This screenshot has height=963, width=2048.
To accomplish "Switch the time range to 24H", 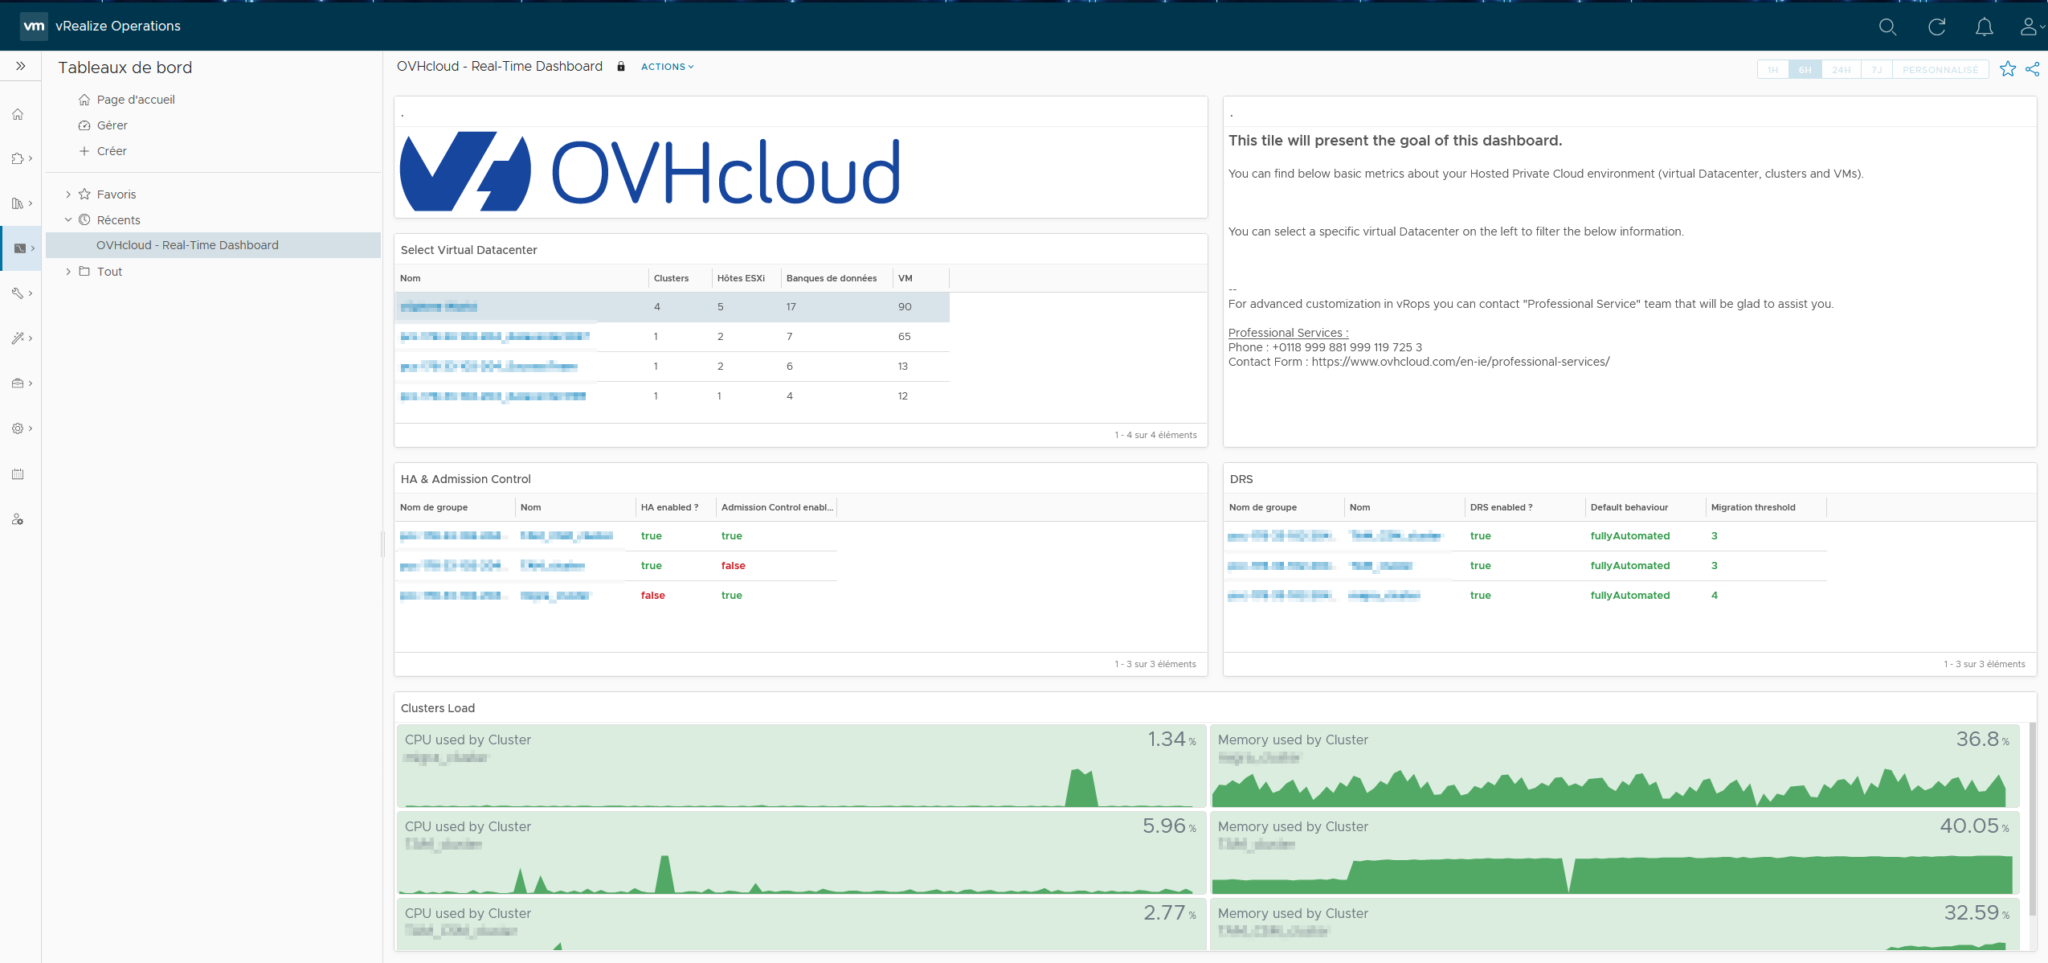I will [1840, 69].
